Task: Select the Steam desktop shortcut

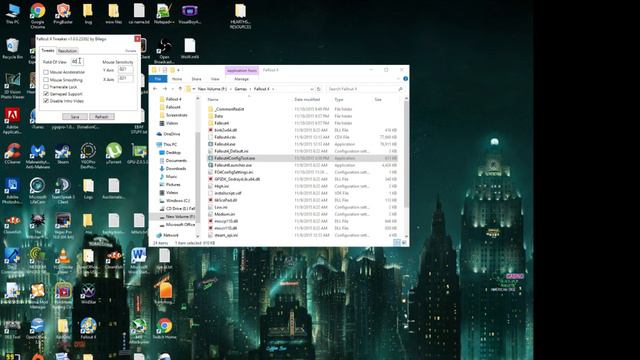Action: tap(63, 153)
